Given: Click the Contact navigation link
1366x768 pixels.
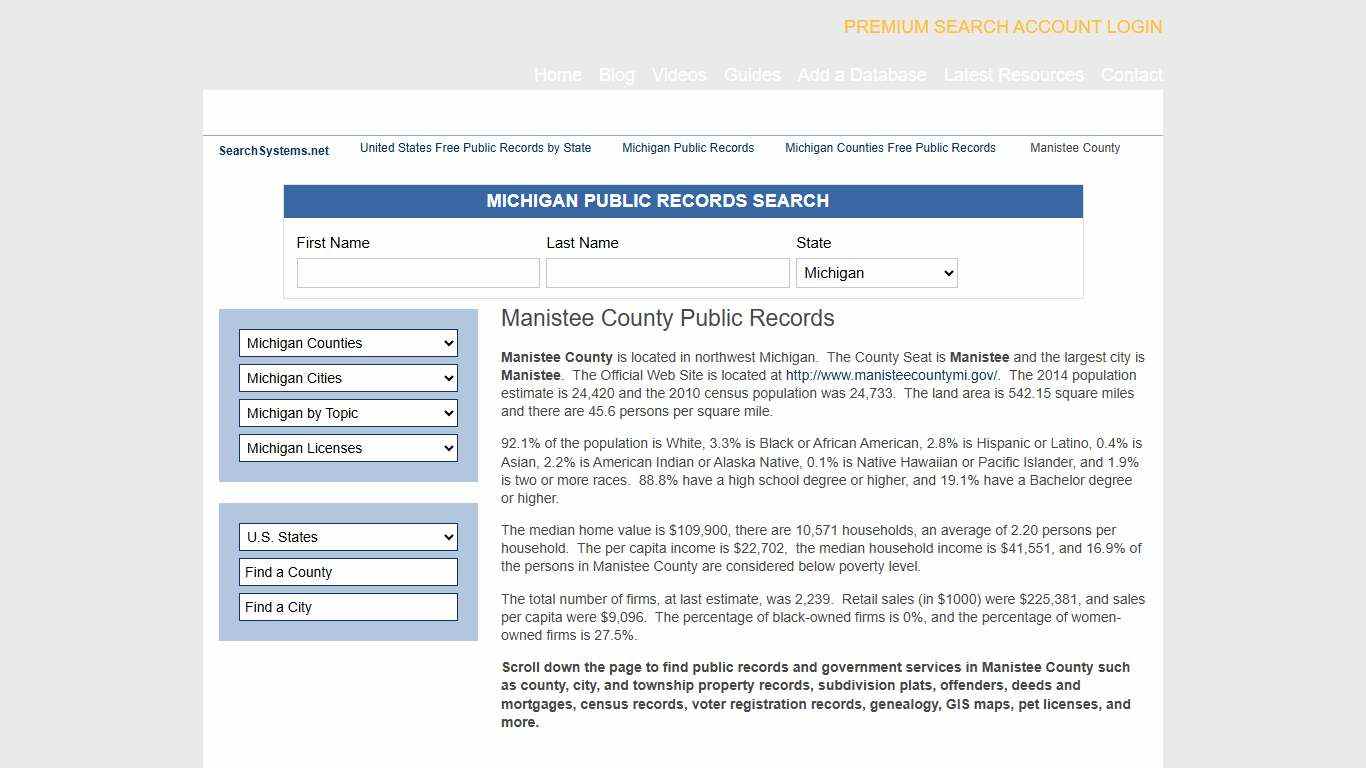Looking at the screenshot, I should click(1131, 75).
